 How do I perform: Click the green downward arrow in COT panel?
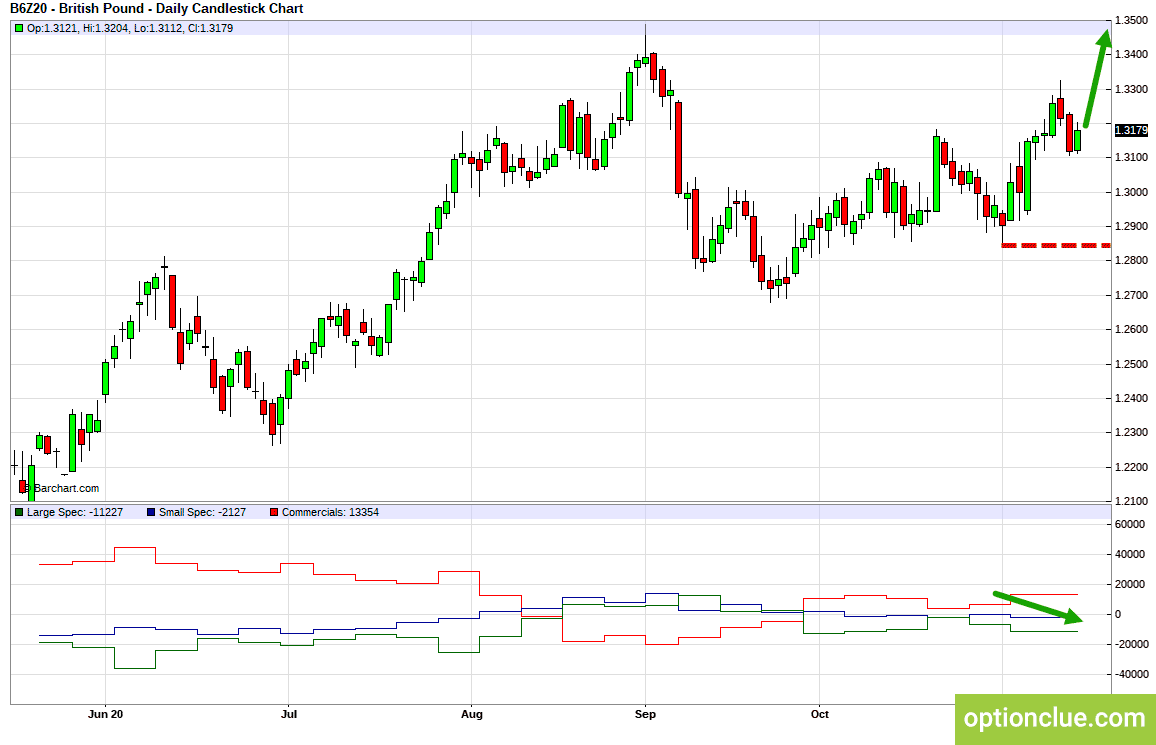click(1038, 607)
